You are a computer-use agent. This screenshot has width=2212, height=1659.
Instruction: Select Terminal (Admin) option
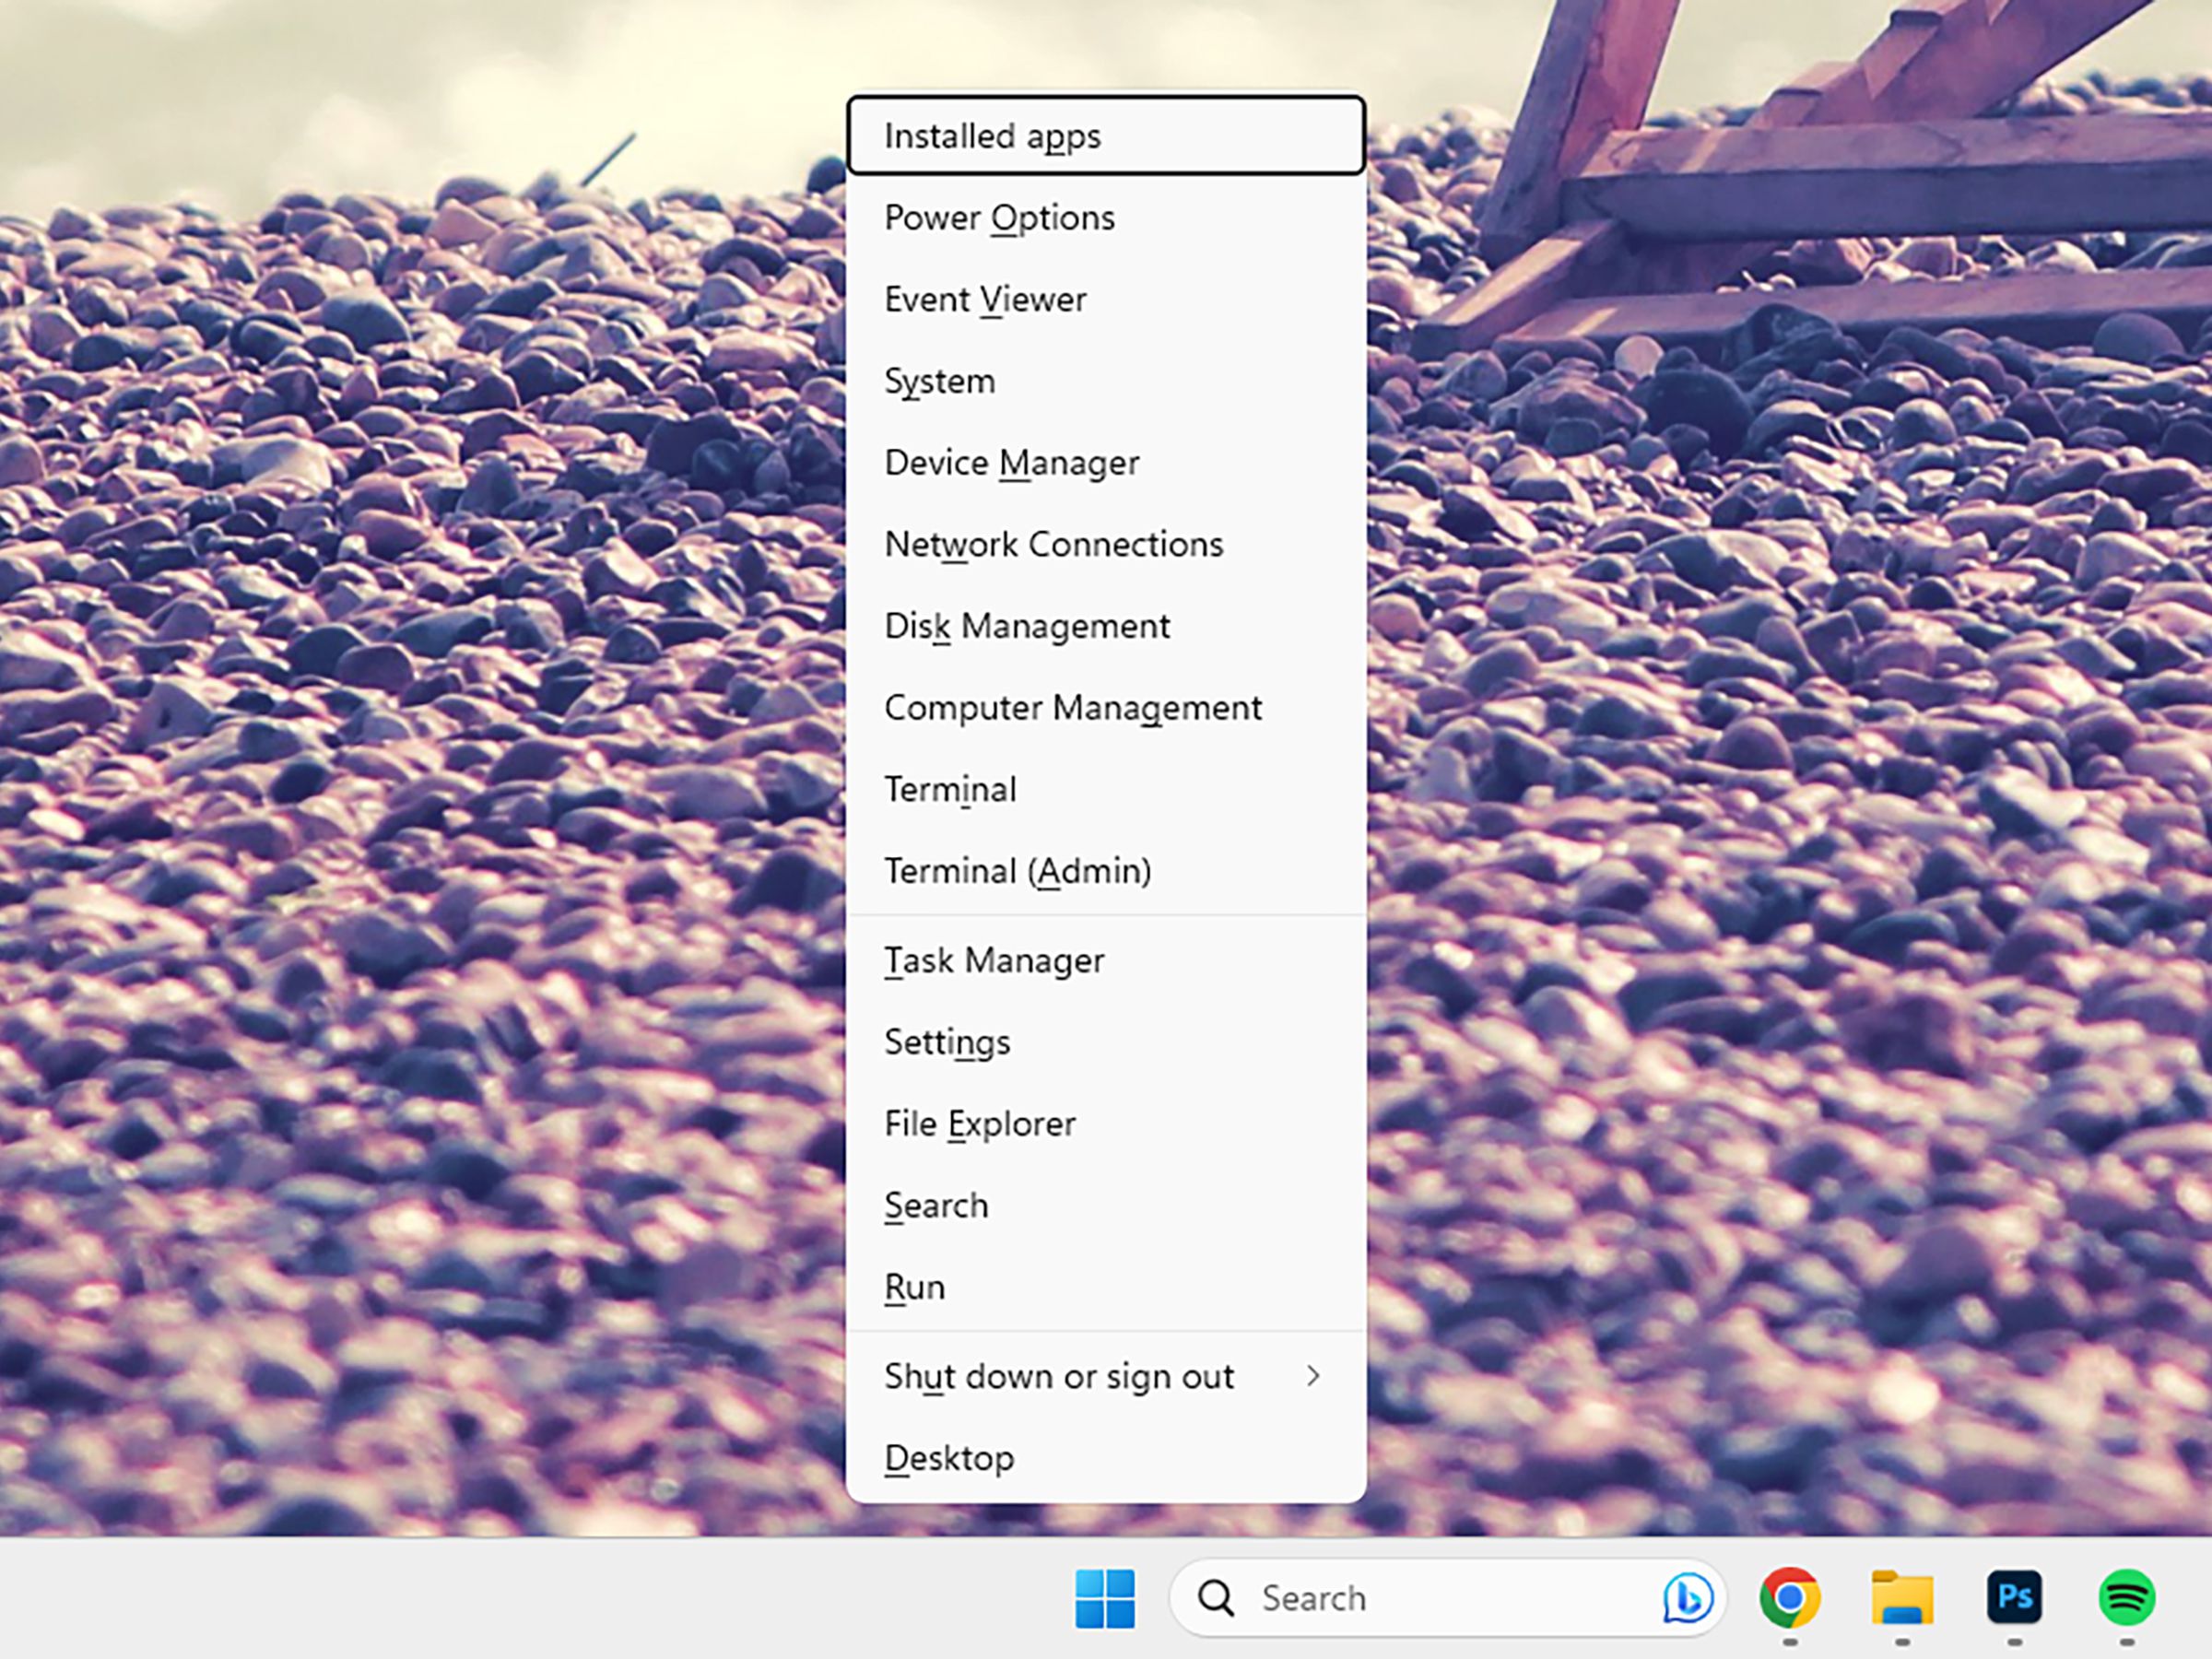pyautogui.click(x=1019, y=869)
